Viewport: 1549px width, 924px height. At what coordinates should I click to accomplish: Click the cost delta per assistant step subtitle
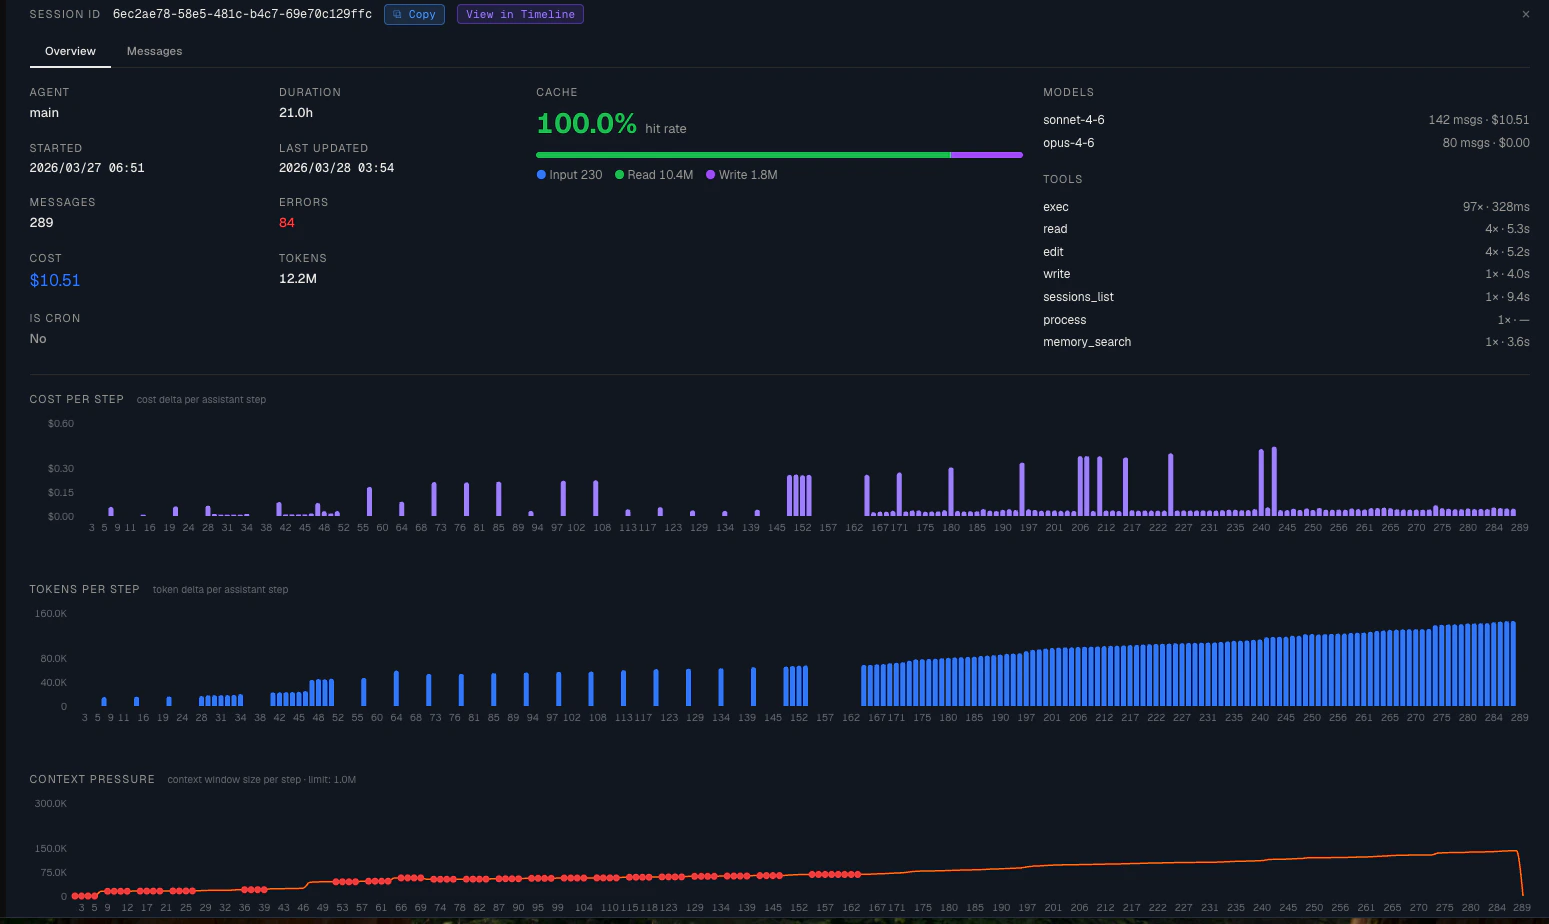(x=201, y=399)
